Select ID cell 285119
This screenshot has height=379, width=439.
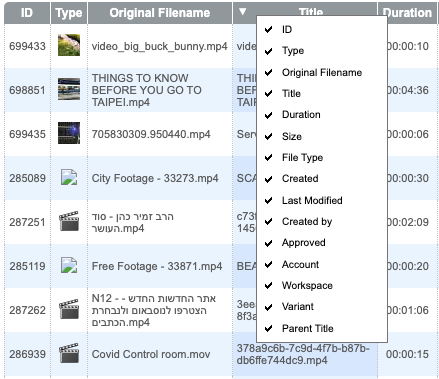[x=27, y=266]
